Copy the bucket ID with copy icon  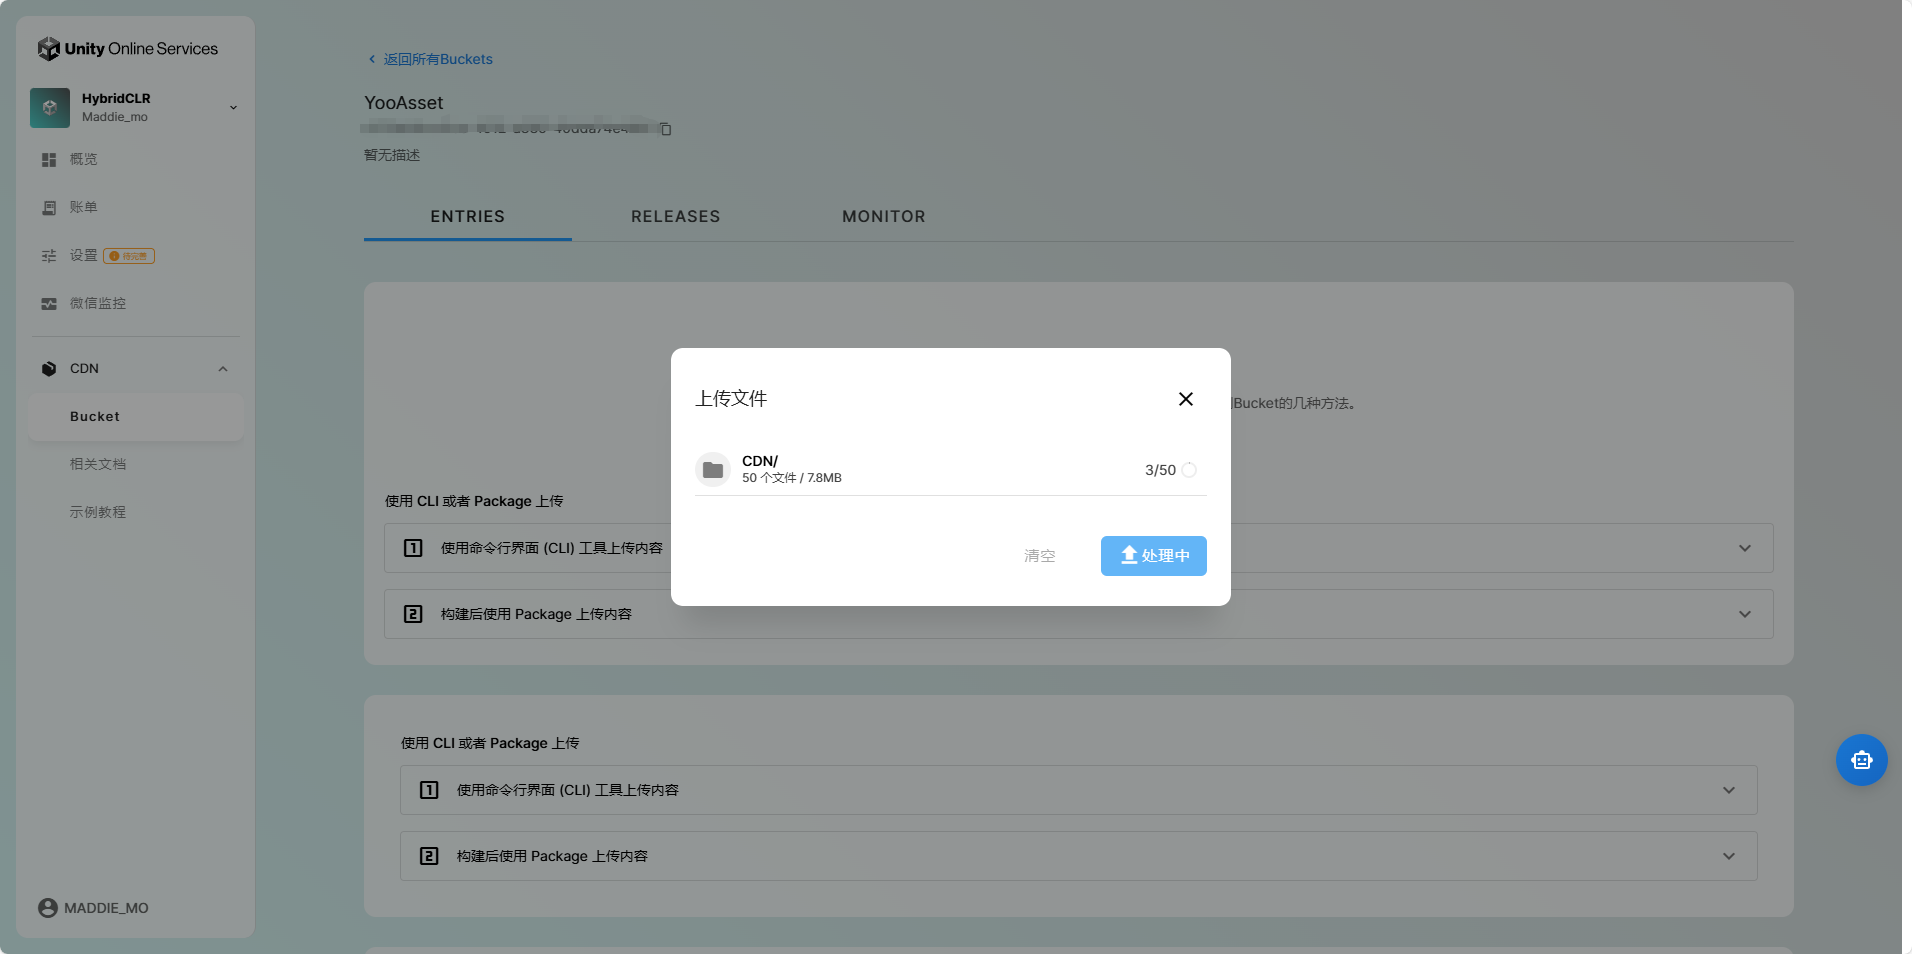click(x=666, y=129)
